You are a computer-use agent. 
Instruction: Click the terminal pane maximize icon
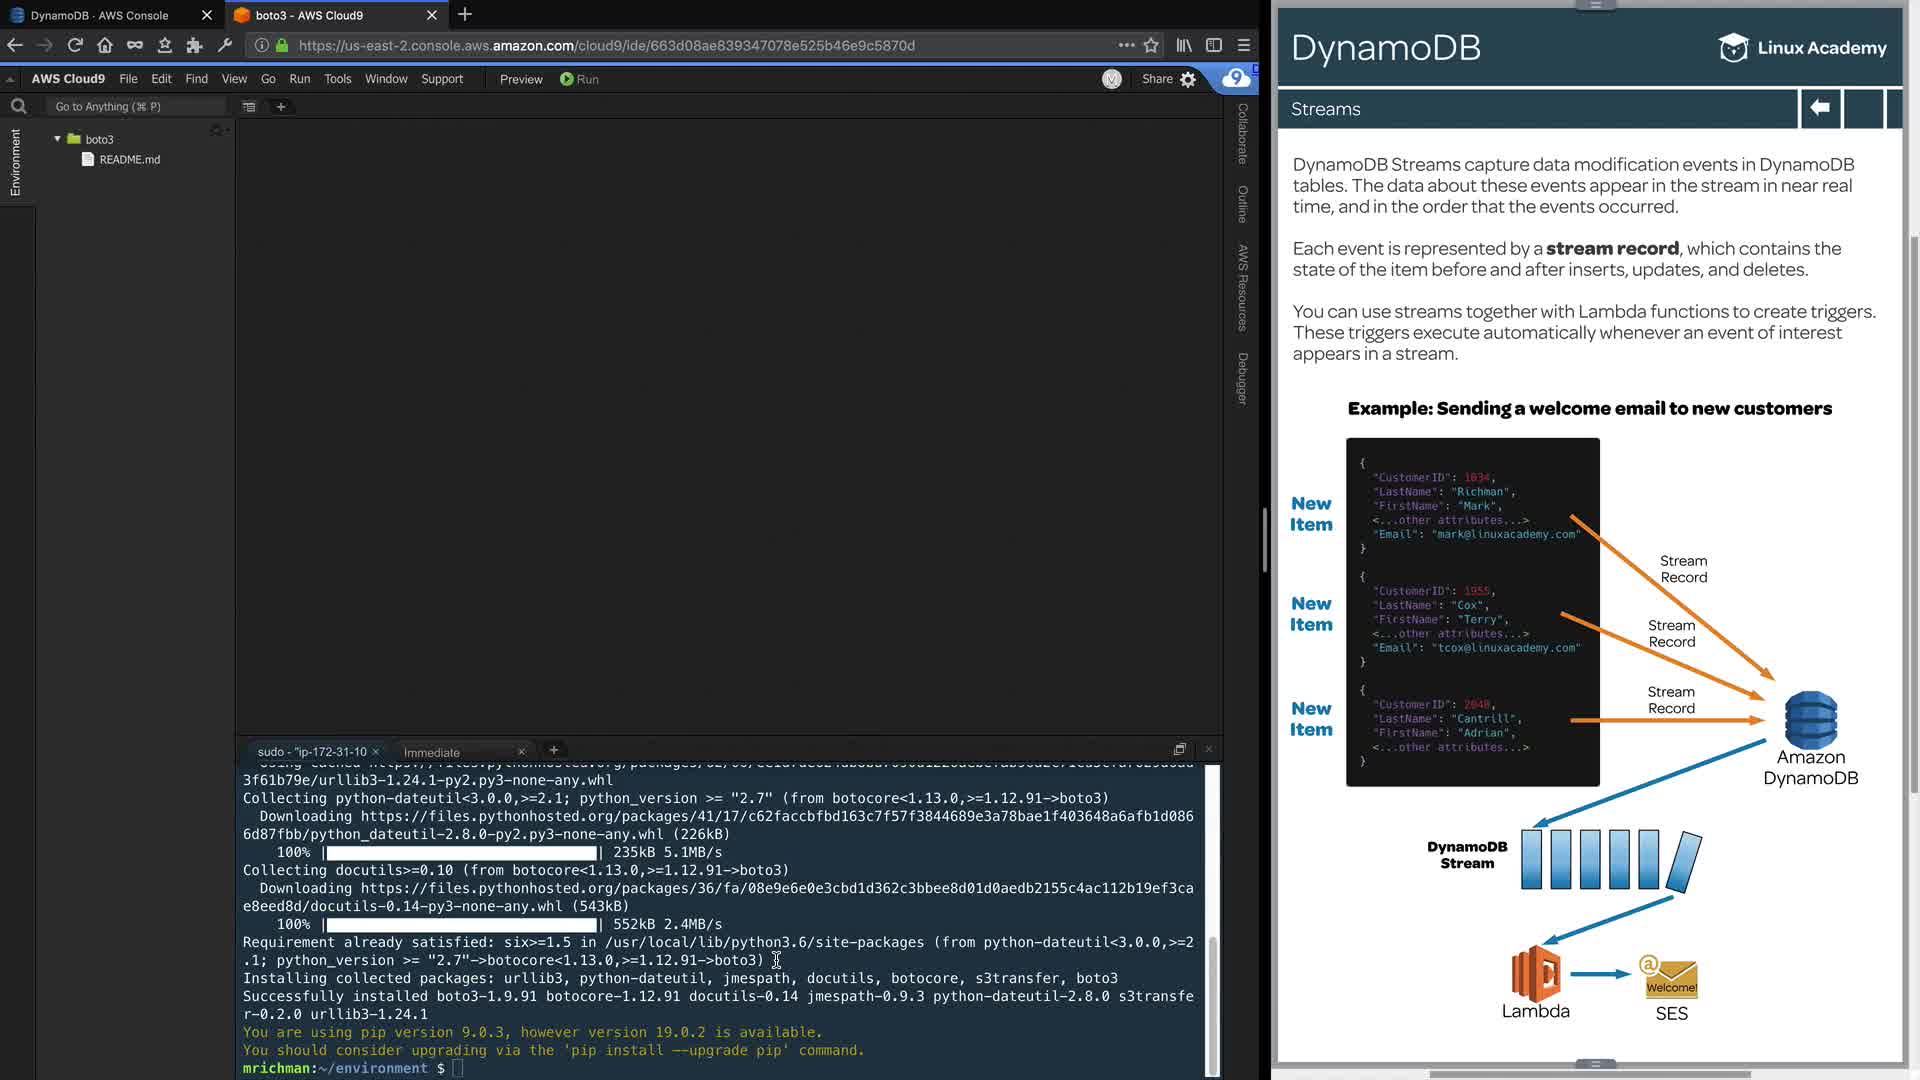pyautogui.click(x=1180, y=749)
